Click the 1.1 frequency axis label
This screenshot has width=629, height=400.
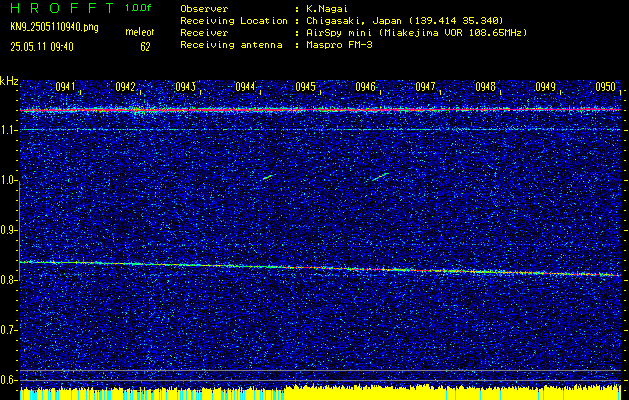tap(8, 130)
